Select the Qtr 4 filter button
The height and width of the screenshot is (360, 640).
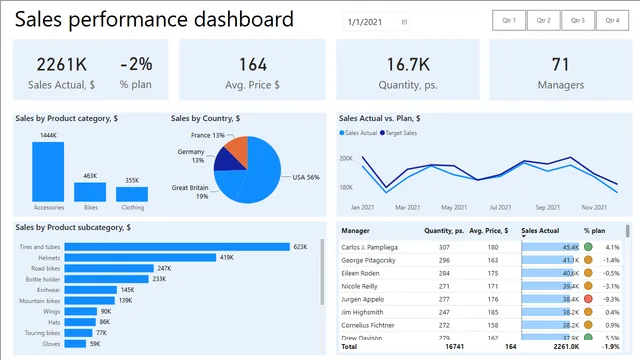612,20
